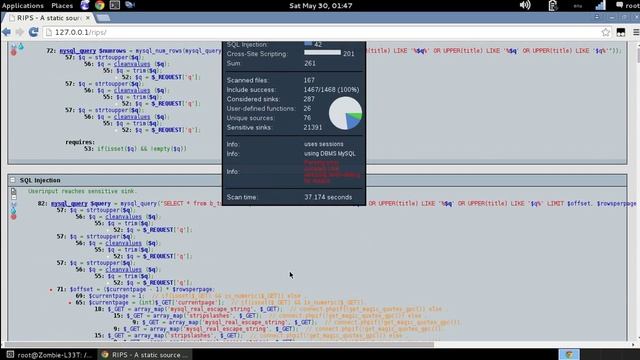The width and height of the screenshot is (640, 360).
Task: Bookmark this page with the star
Action: 606,32
